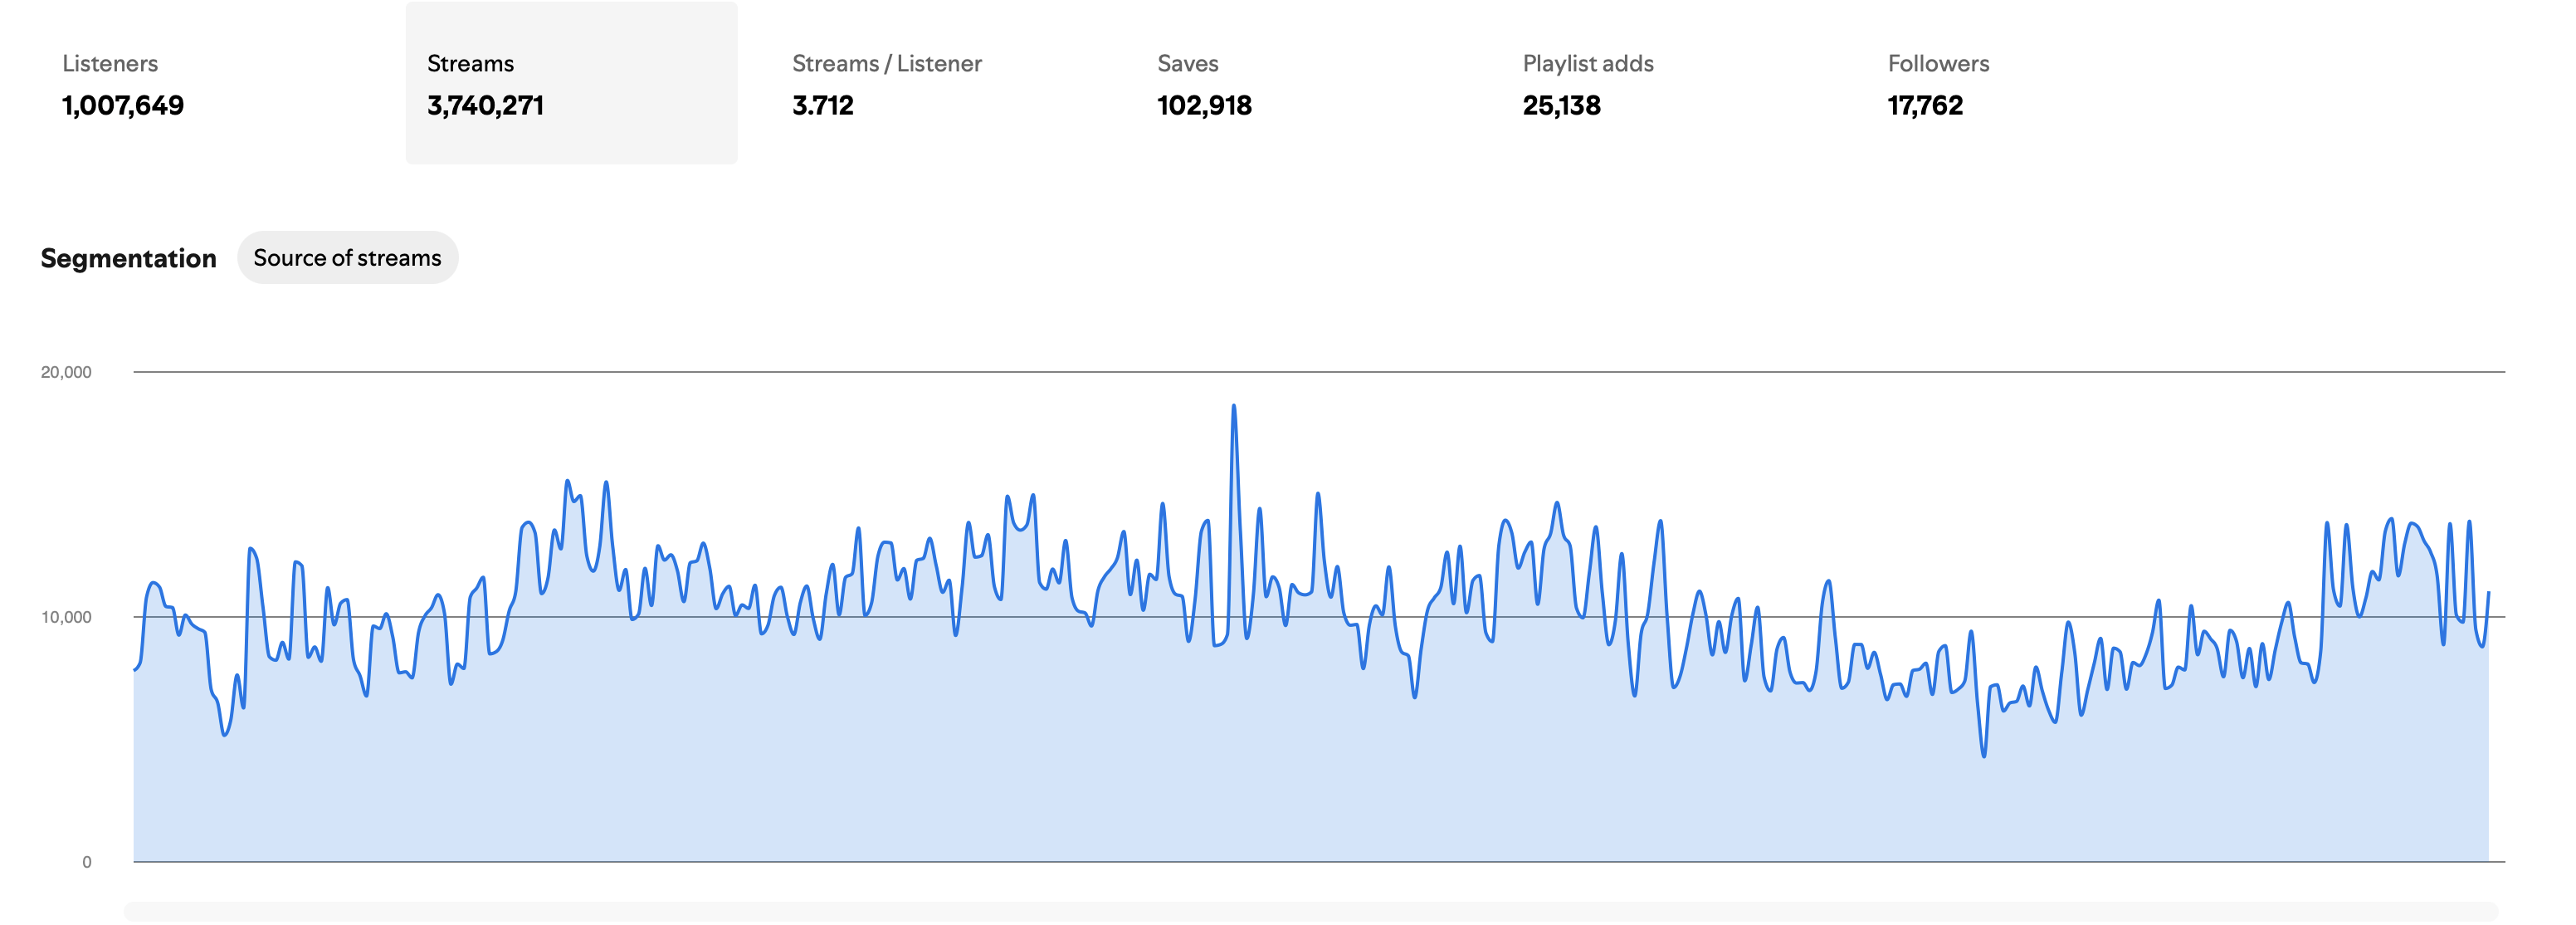
Task: Open the Listeners metric tab
Action: 110,64
